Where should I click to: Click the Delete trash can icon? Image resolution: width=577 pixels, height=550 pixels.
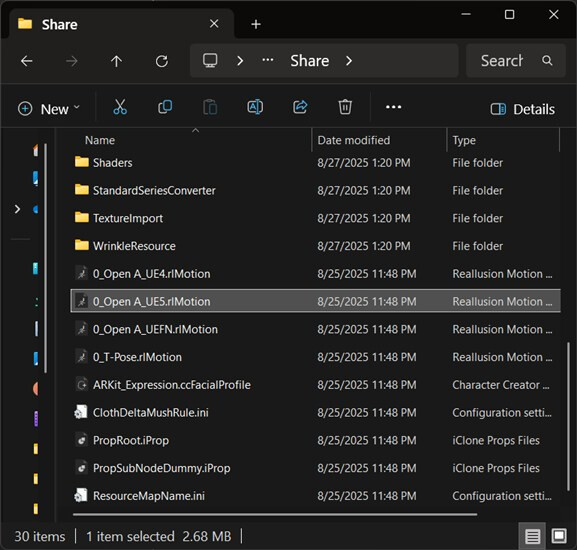[x=345, y=107]
